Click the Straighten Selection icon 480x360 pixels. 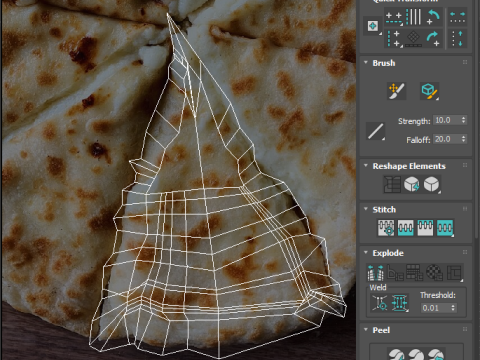click(392, 184)
